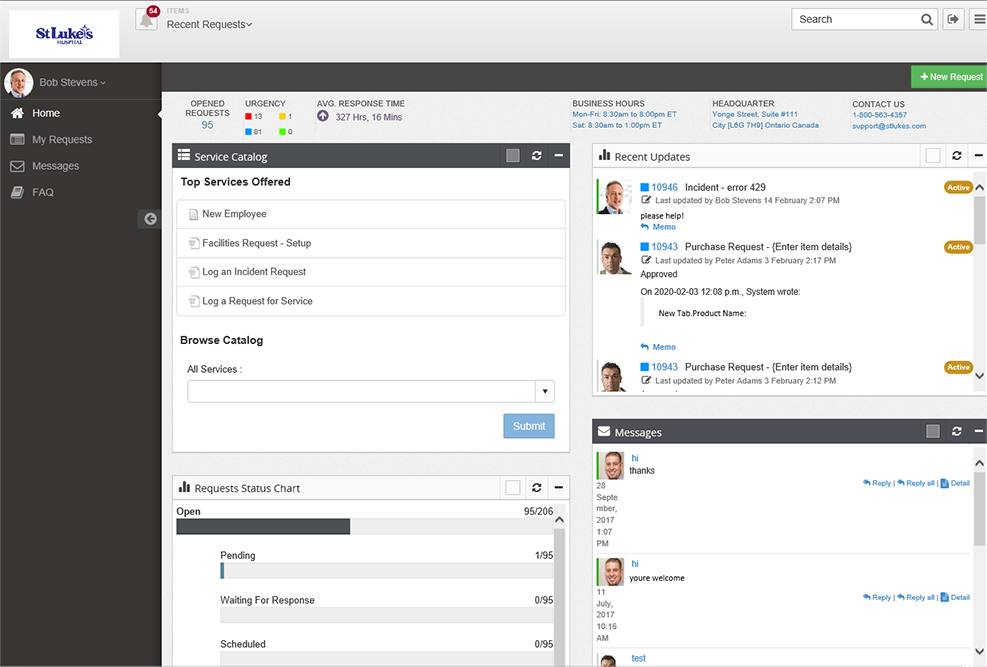Open the All Services dropdown arrow
Image resolution: width=987 pixels, height=667 pixels.
pos(545,391)
